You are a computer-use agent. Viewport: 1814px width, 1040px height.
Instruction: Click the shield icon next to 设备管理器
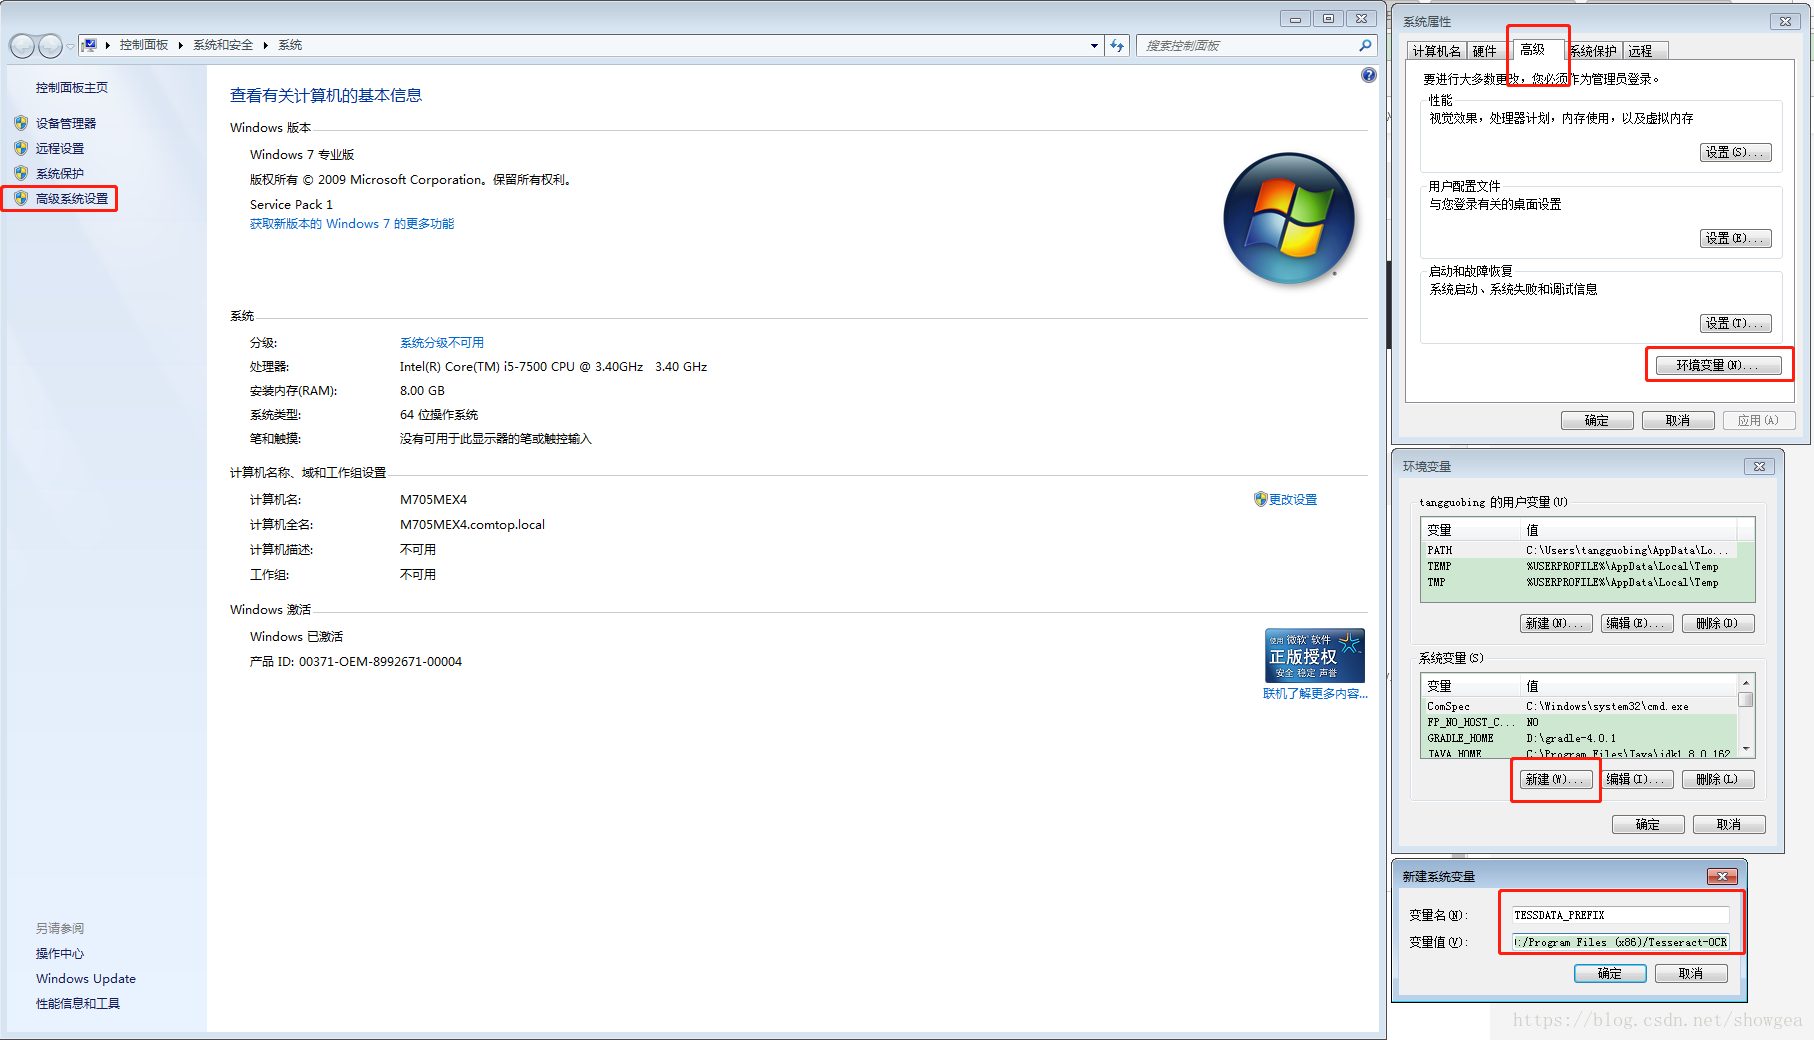pos(21,123)
